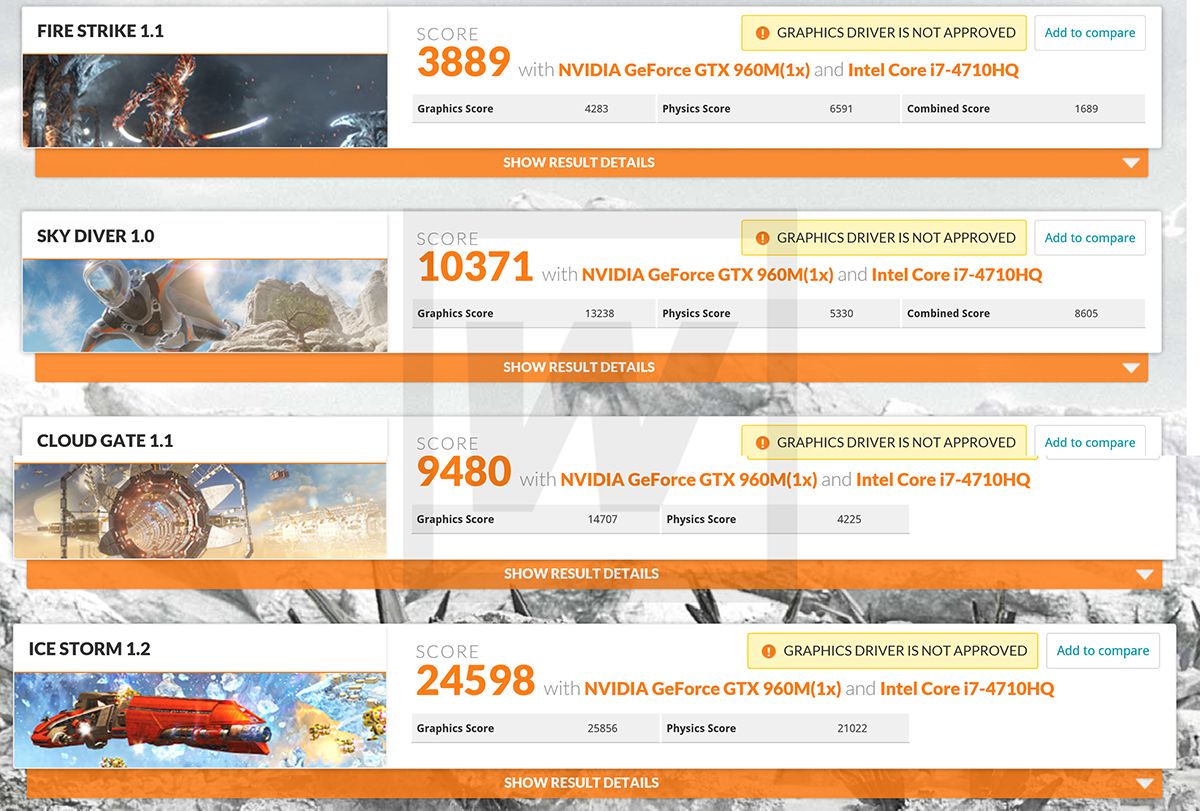
Task: Click GTX 960M link in Ice Storm result
Action: pos(712,689)
